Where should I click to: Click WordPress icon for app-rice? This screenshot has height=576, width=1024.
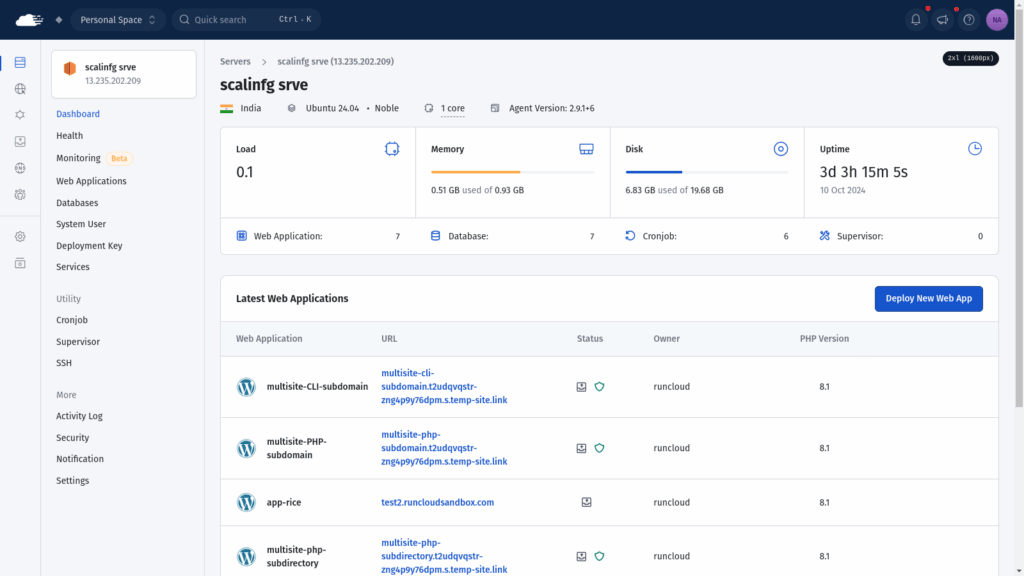(246, 502)
